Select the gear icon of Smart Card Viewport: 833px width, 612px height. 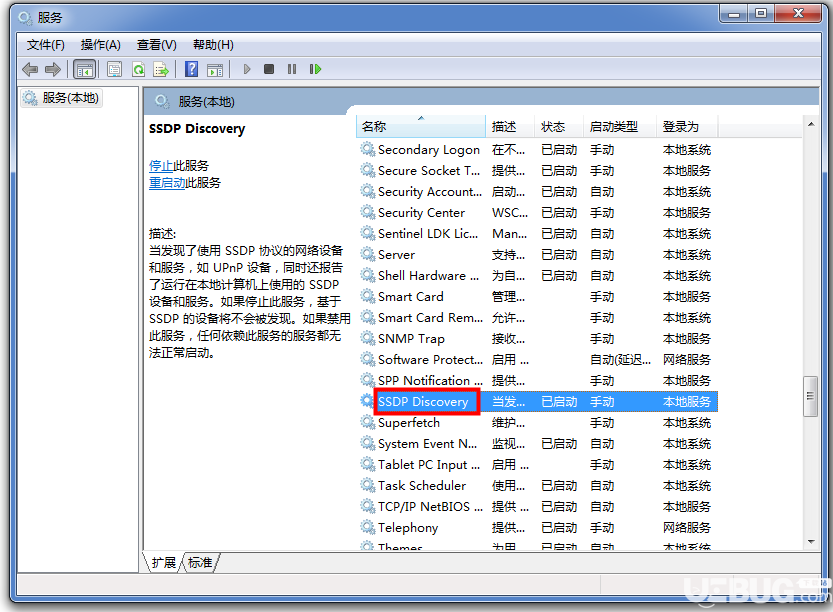368,296
